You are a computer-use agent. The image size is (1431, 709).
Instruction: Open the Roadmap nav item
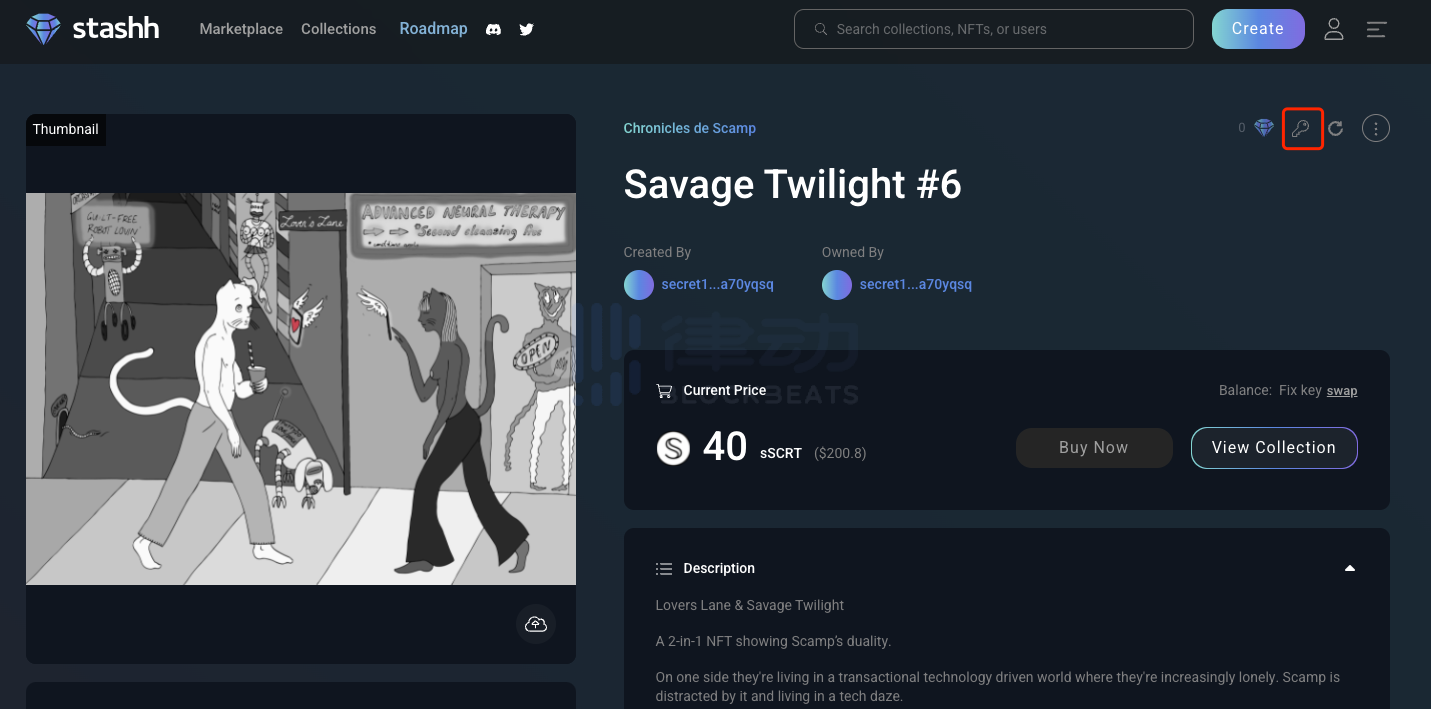click(433, 29)
